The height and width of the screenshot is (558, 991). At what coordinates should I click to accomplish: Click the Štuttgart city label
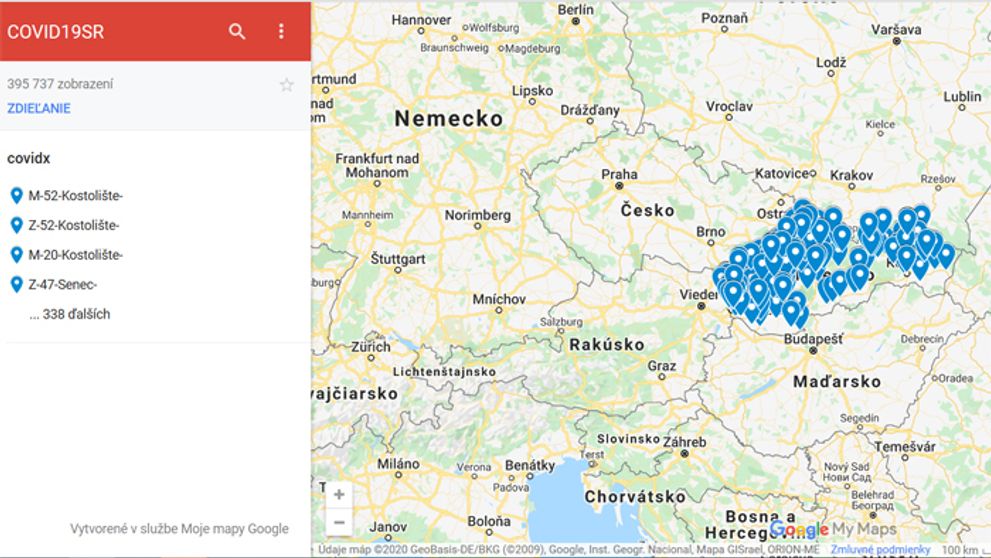pos(398,258)
